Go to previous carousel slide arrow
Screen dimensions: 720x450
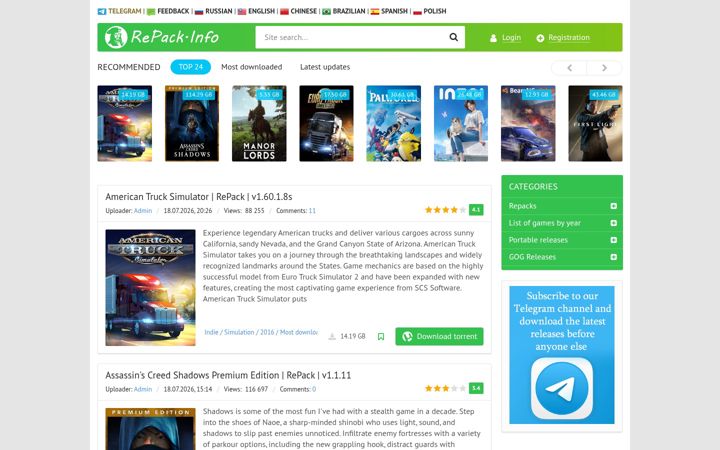(569, 68)
